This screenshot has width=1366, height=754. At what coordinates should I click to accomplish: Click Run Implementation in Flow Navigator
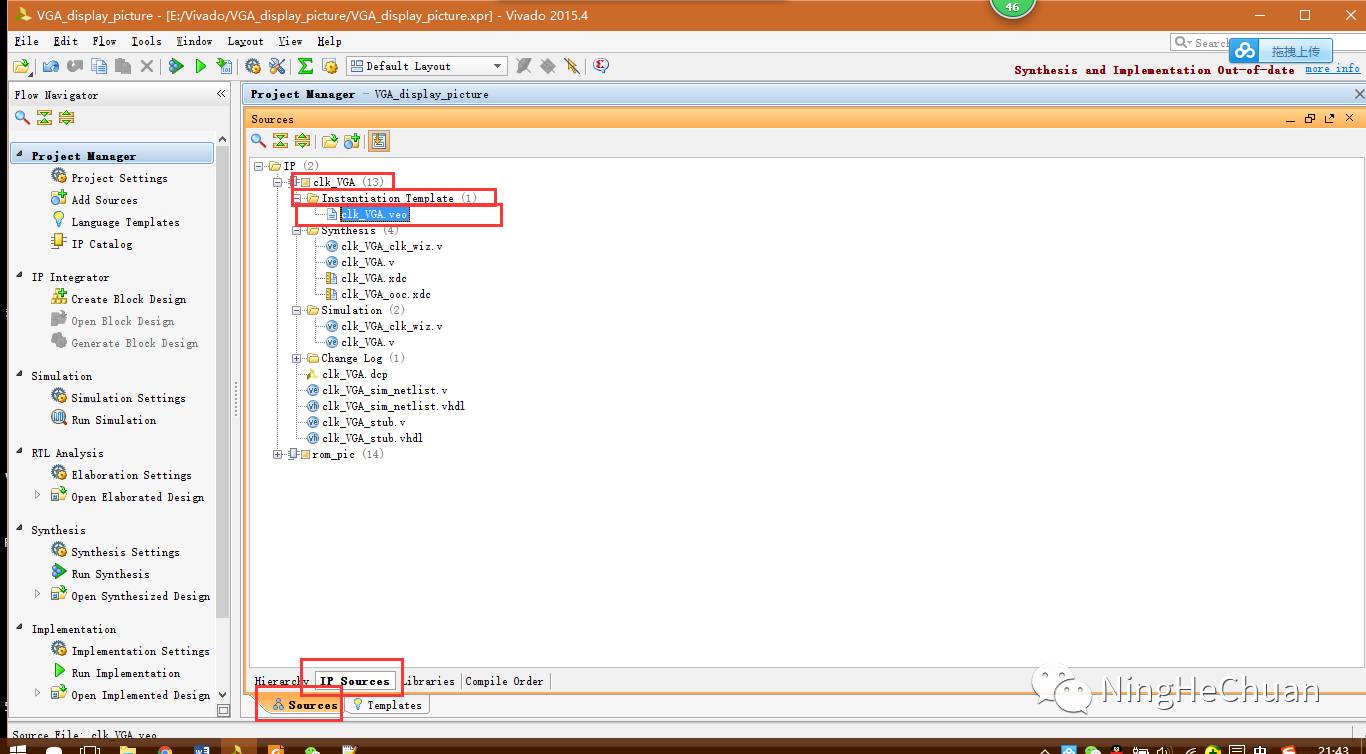[x=125, y=673]
